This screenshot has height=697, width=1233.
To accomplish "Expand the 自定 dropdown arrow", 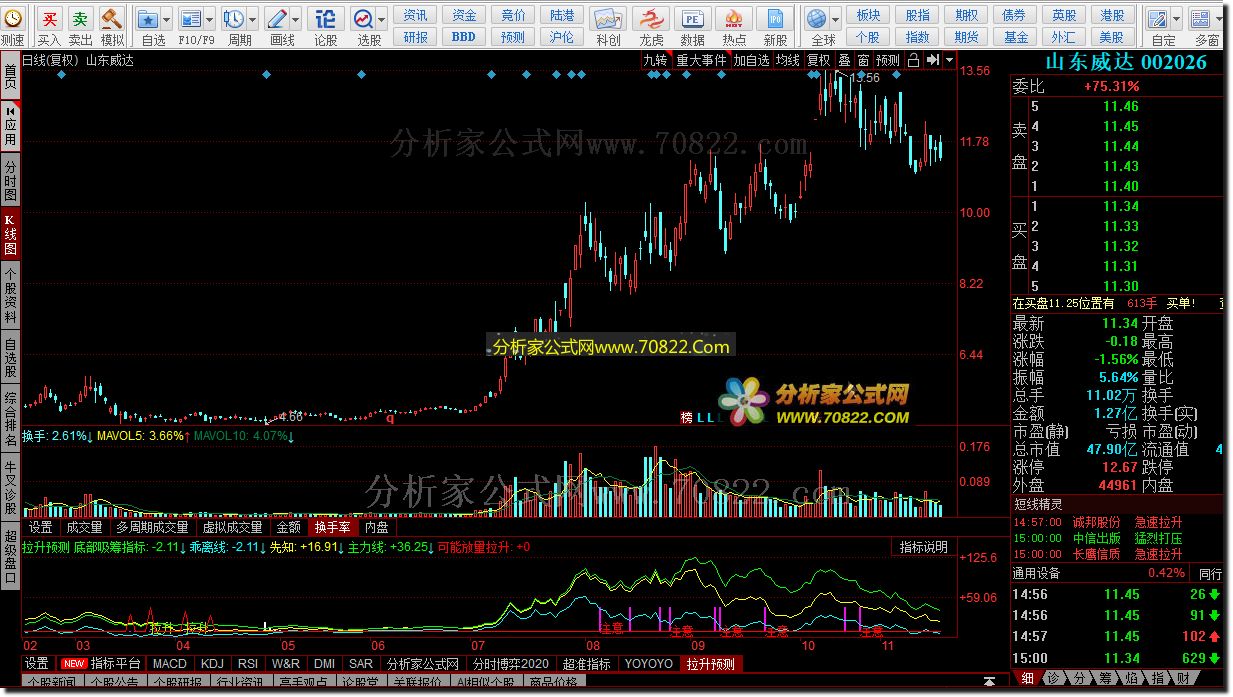I will coord(1177,19).
